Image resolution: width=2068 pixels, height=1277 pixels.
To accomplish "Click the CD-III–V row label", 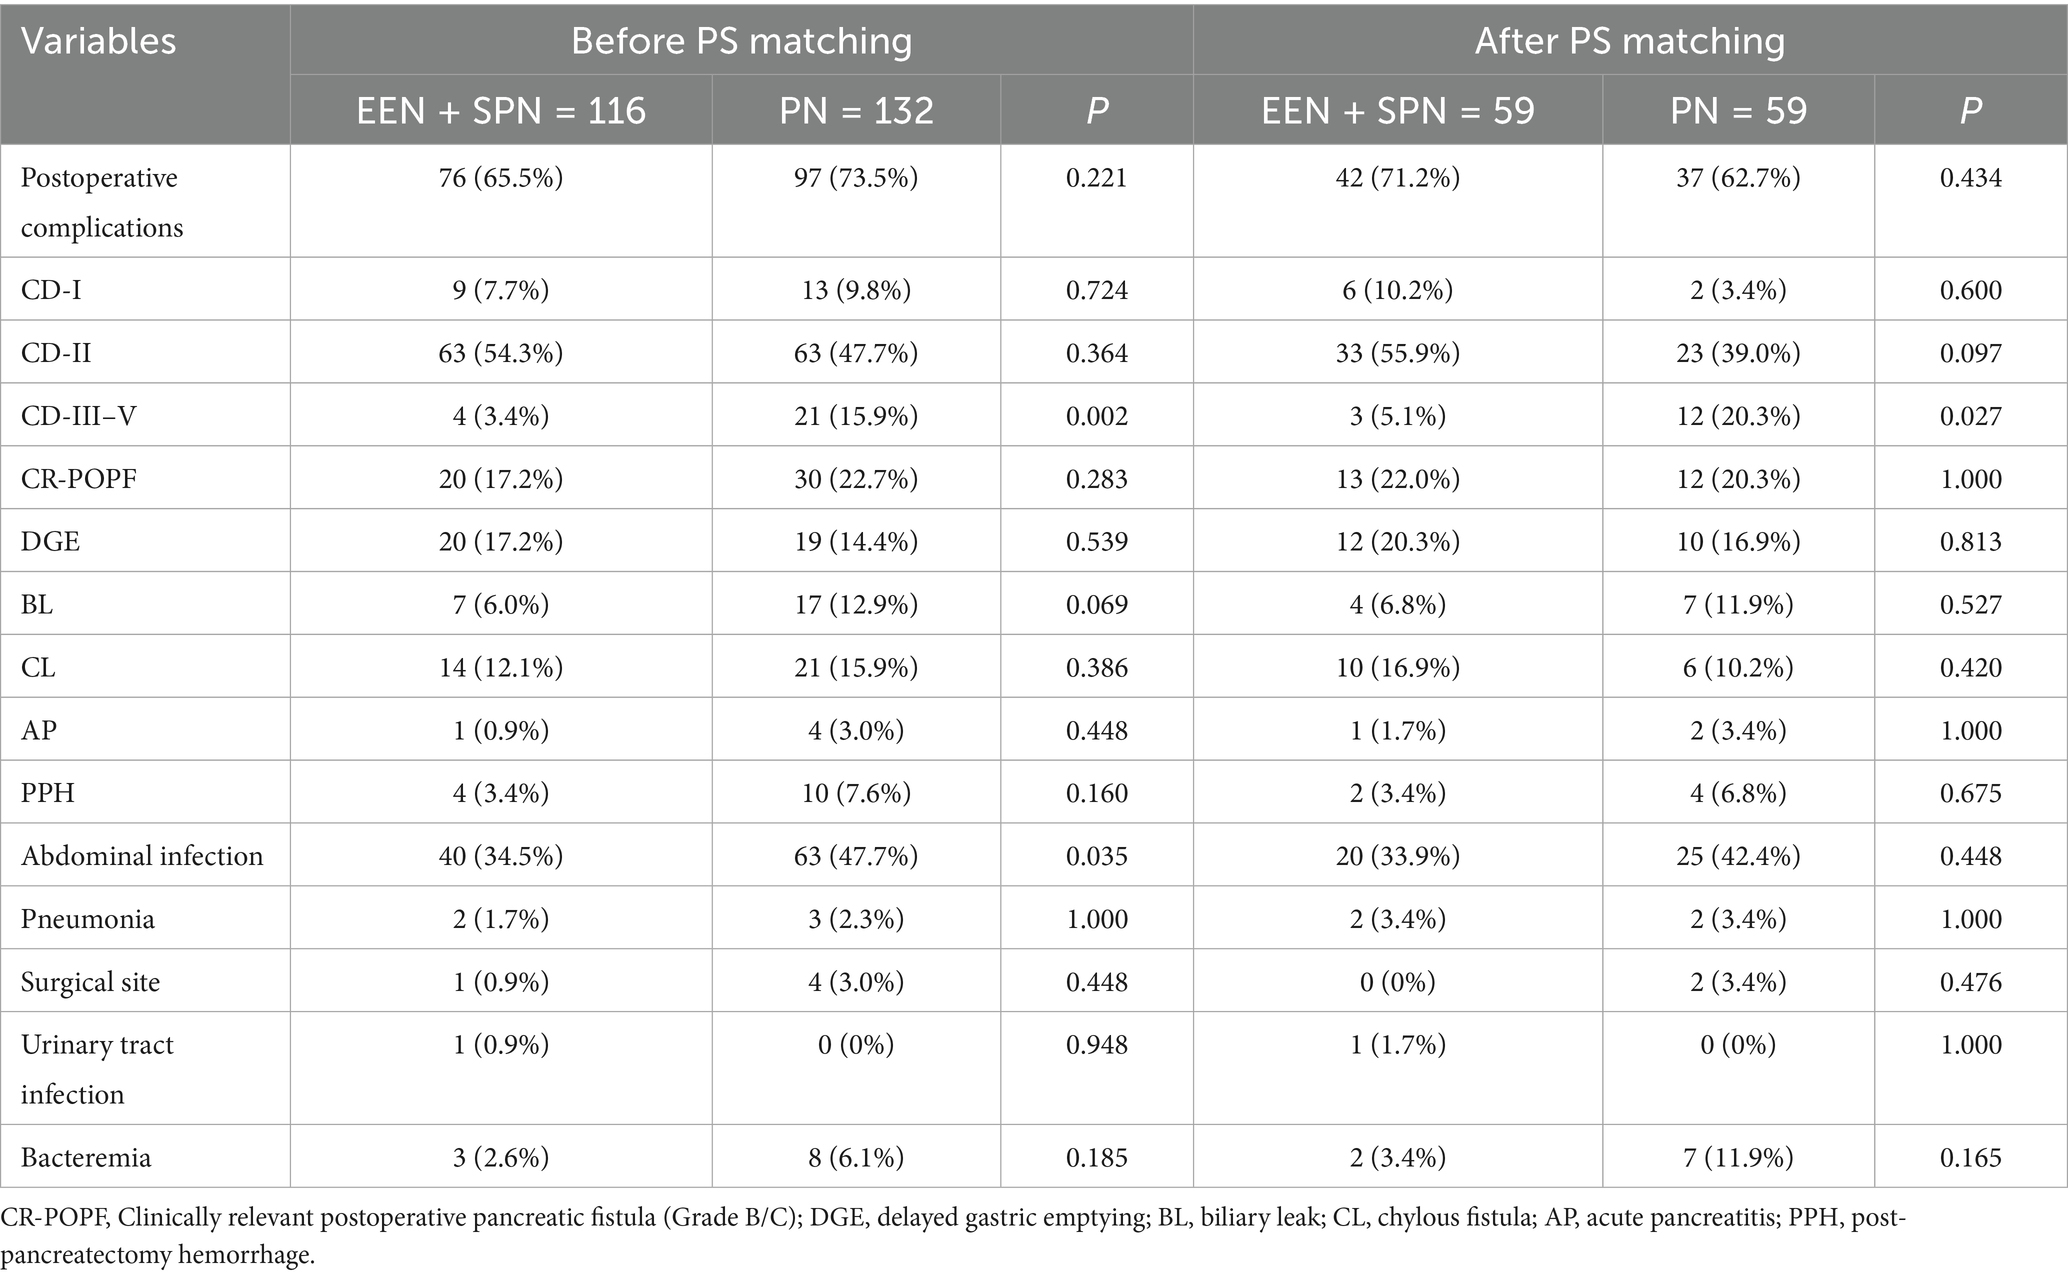I will tap(79, 415).
